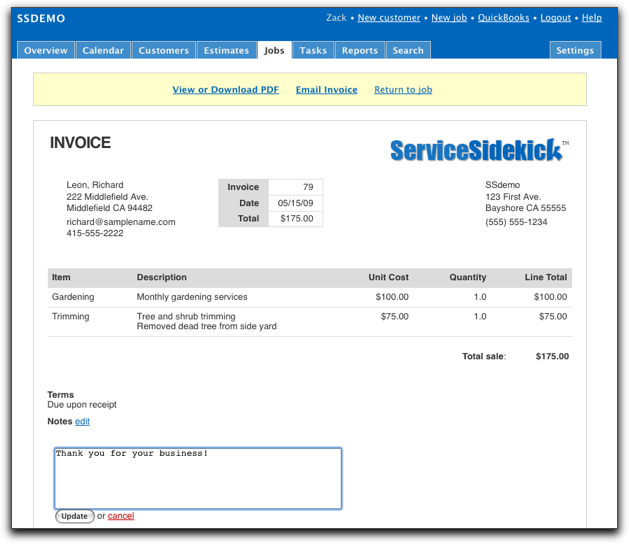
Task: Open the QuickBooks link
Action: (503, 18)
